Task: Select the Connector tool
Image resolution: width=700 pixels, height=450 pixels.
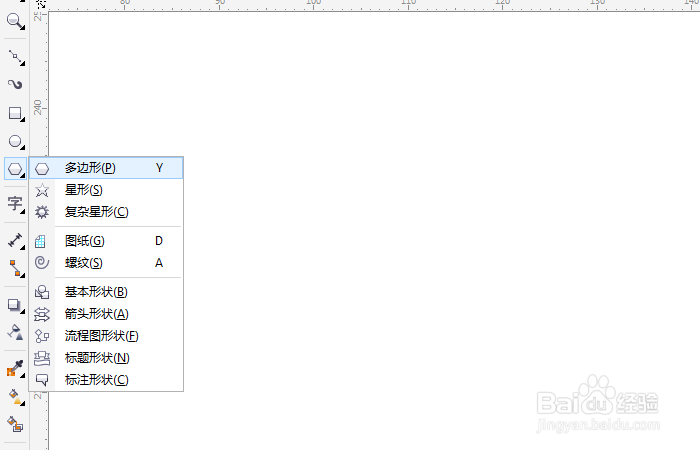Action: (x=15, y=268)
